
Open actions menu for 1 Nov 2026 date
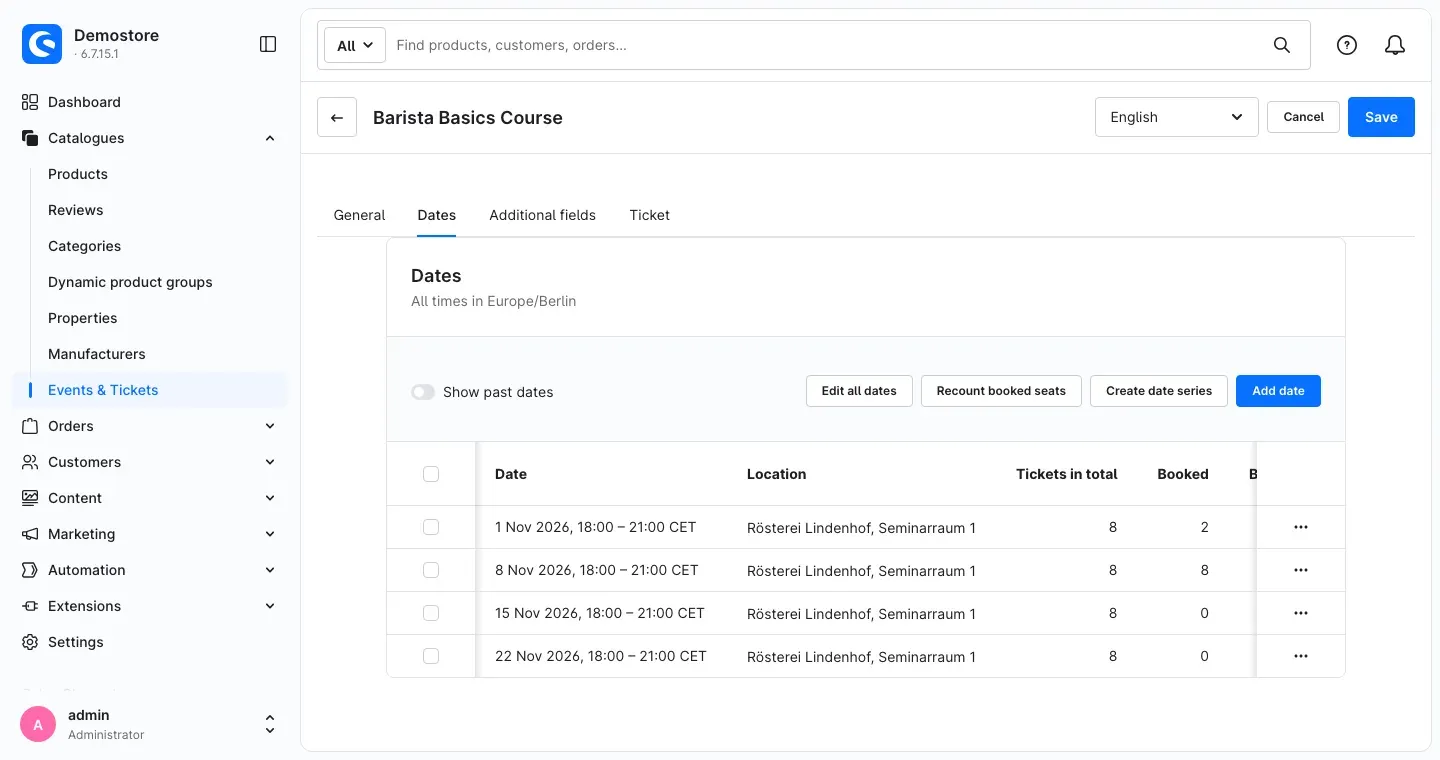pos(1301,527)
